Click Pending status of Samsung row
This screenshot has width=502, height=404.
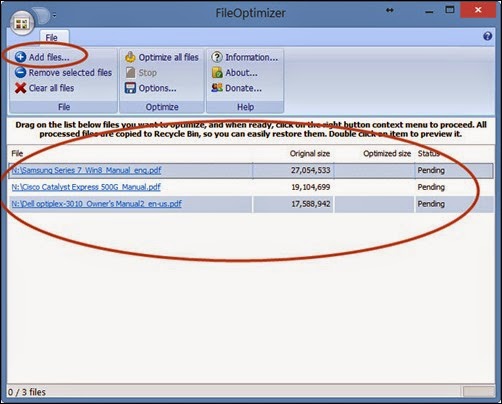(431, 170)
